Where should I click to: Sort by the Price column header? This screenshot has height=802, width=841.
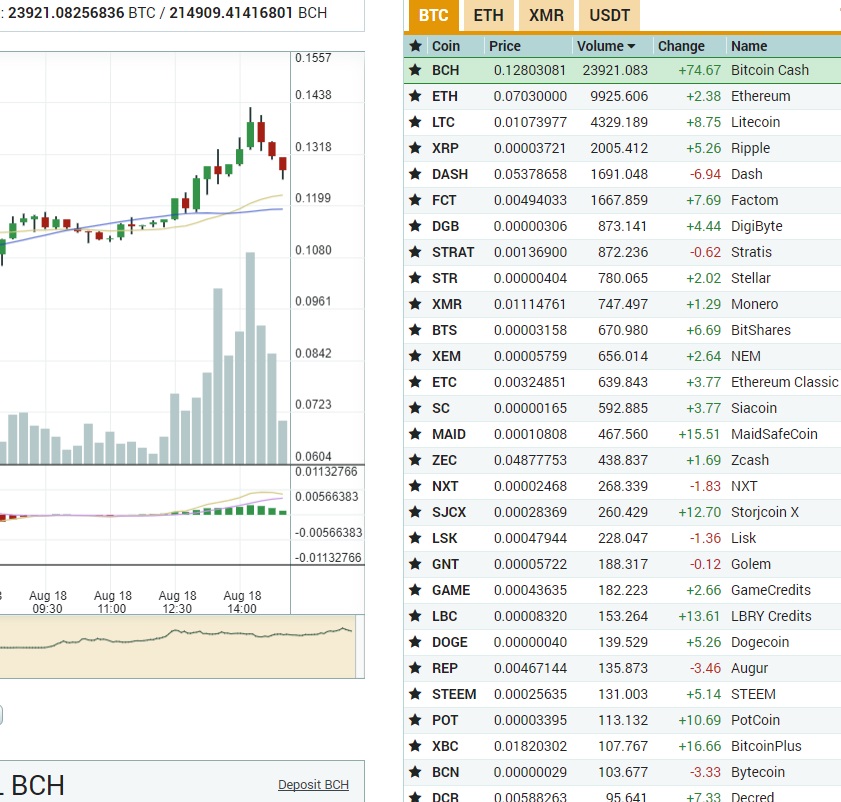504,46
